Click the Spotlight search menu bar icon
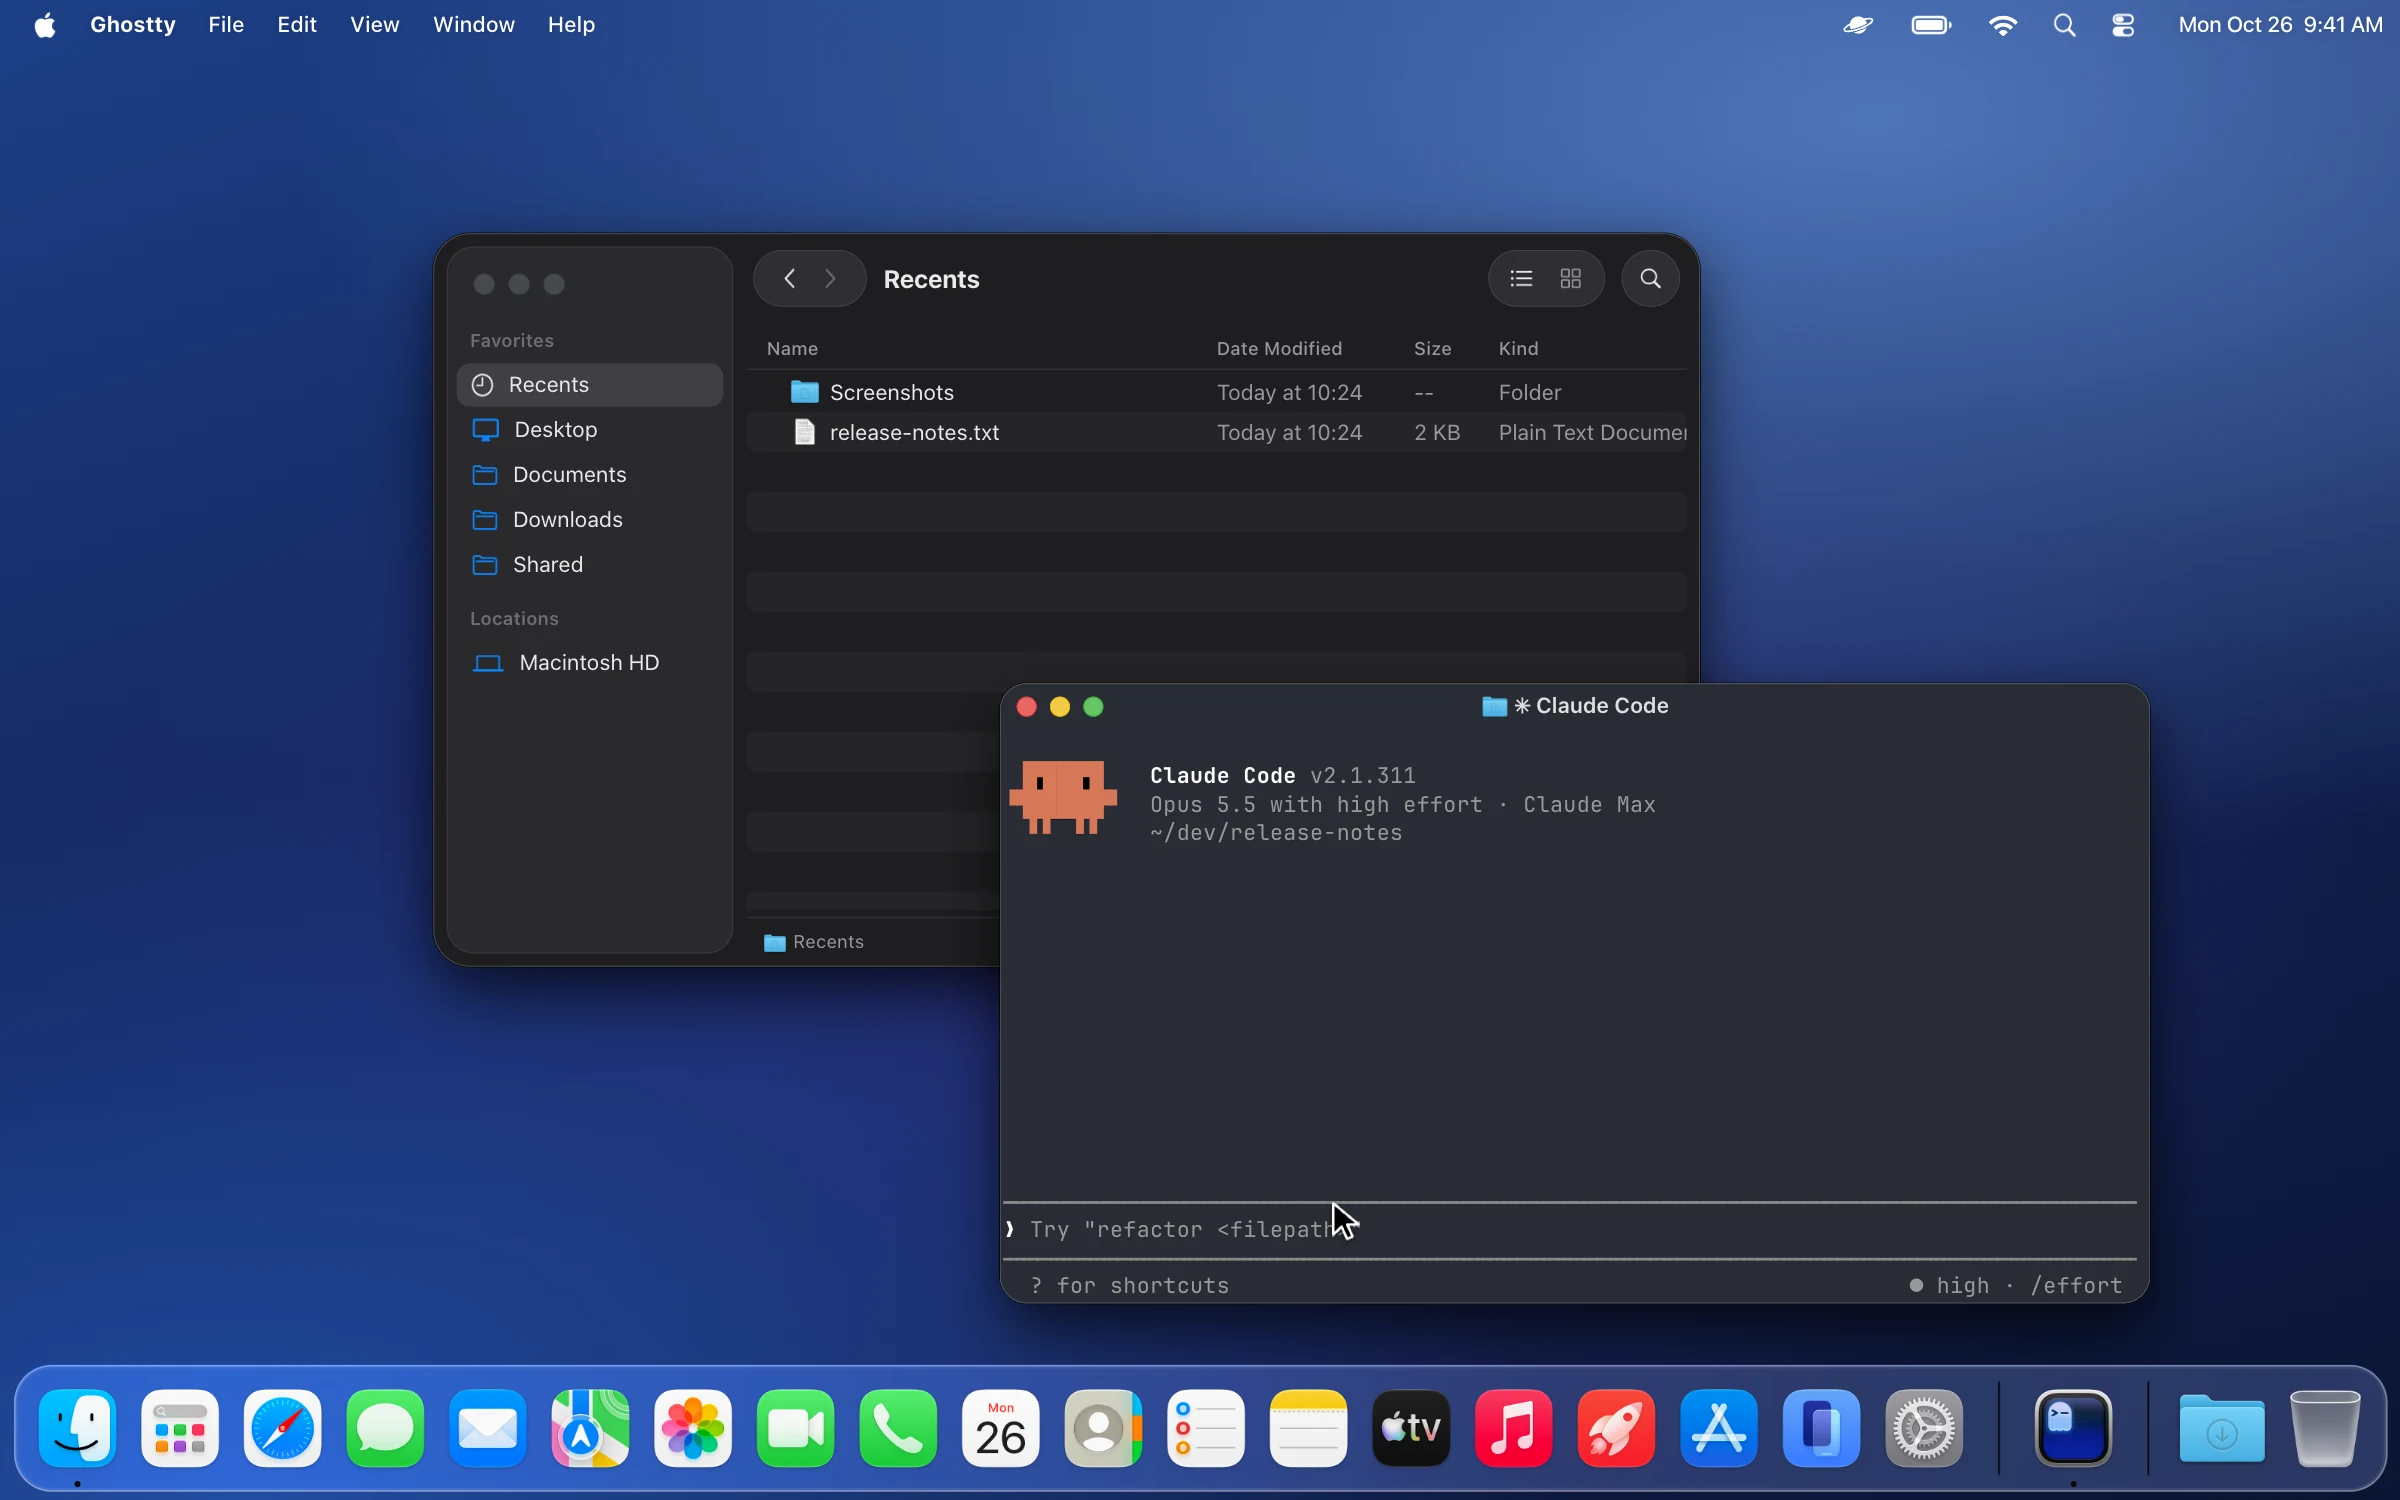 point(2065,25)
